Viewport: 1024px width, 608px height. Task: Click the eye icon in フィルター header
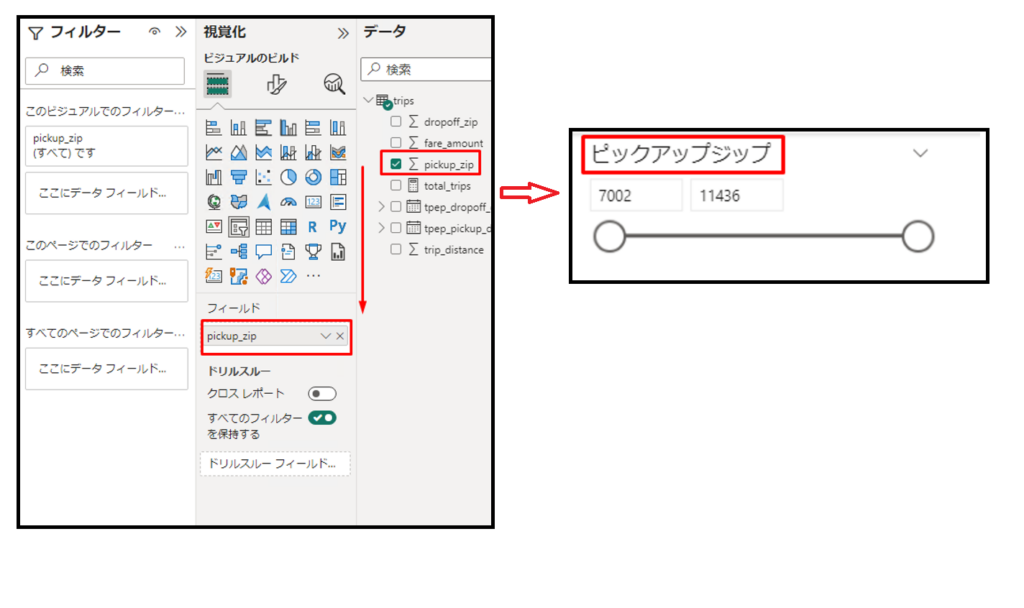click(154, 31)
